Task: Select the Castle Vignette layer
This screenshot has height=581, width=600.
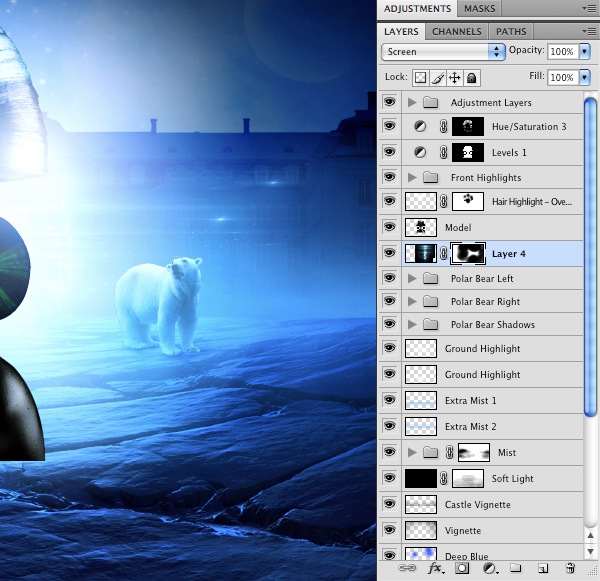Action: click(481, 504)
